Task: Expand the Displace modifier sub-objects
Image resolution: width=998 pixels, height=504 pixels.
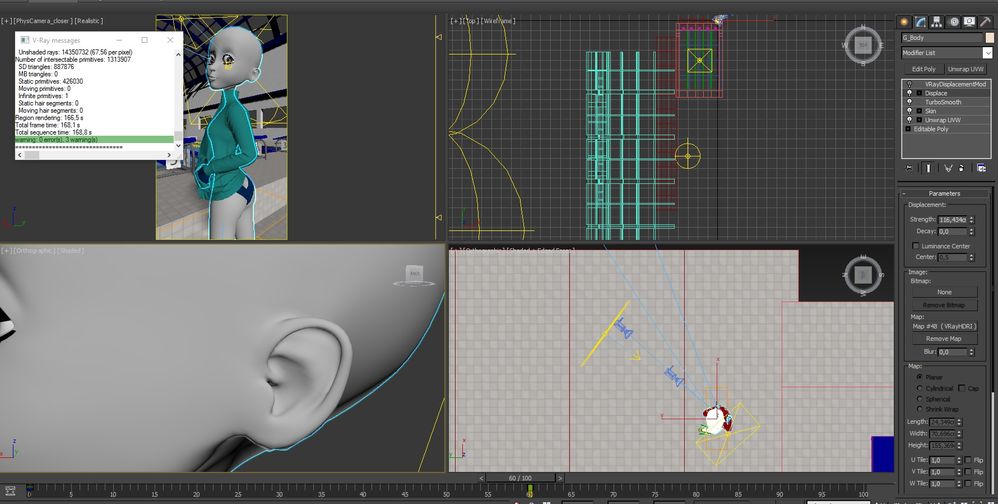Action: 919,93
